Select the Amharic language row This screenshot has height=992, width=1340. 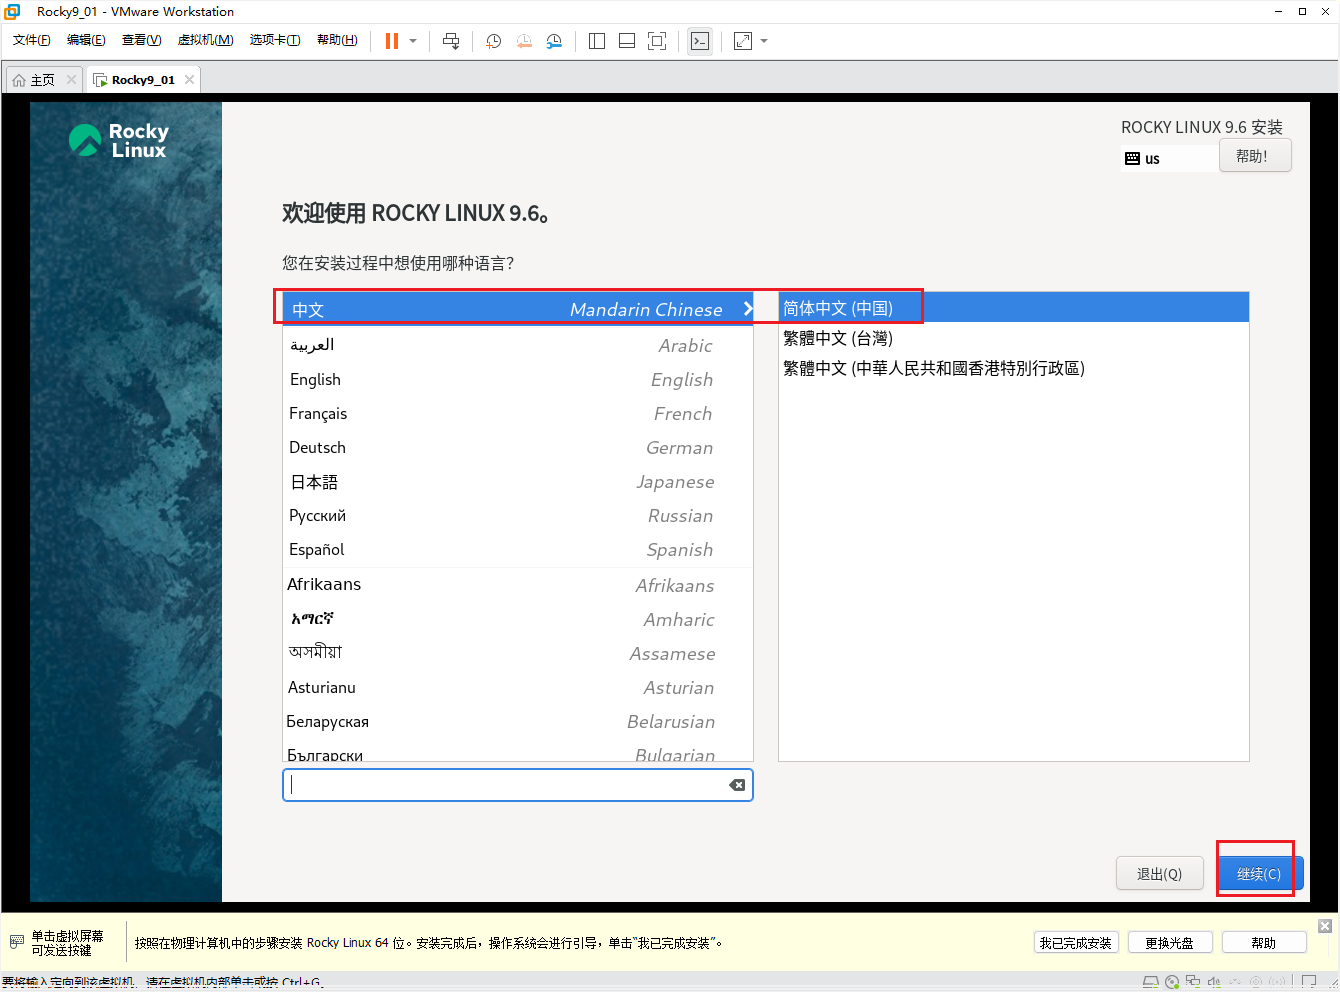[x=517, y=619]
